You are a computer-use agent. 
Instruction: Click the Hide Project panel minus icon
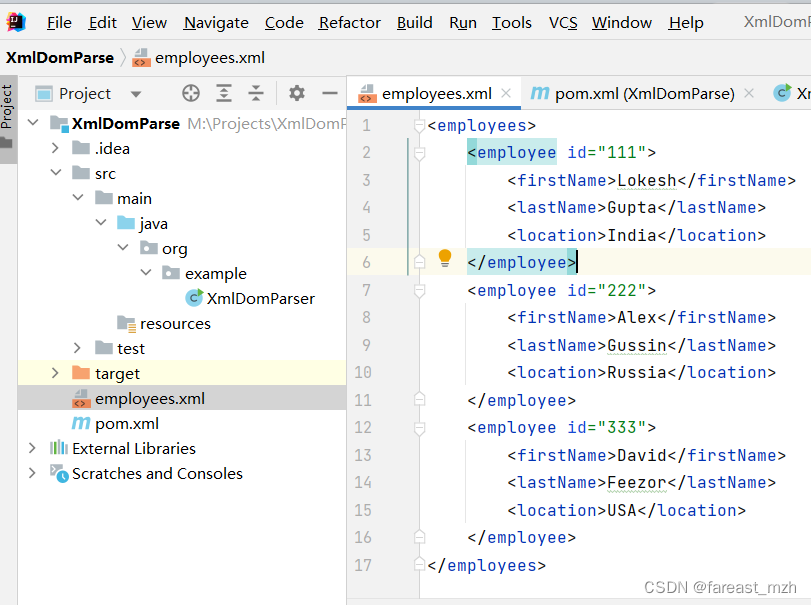tap(330, 93)
